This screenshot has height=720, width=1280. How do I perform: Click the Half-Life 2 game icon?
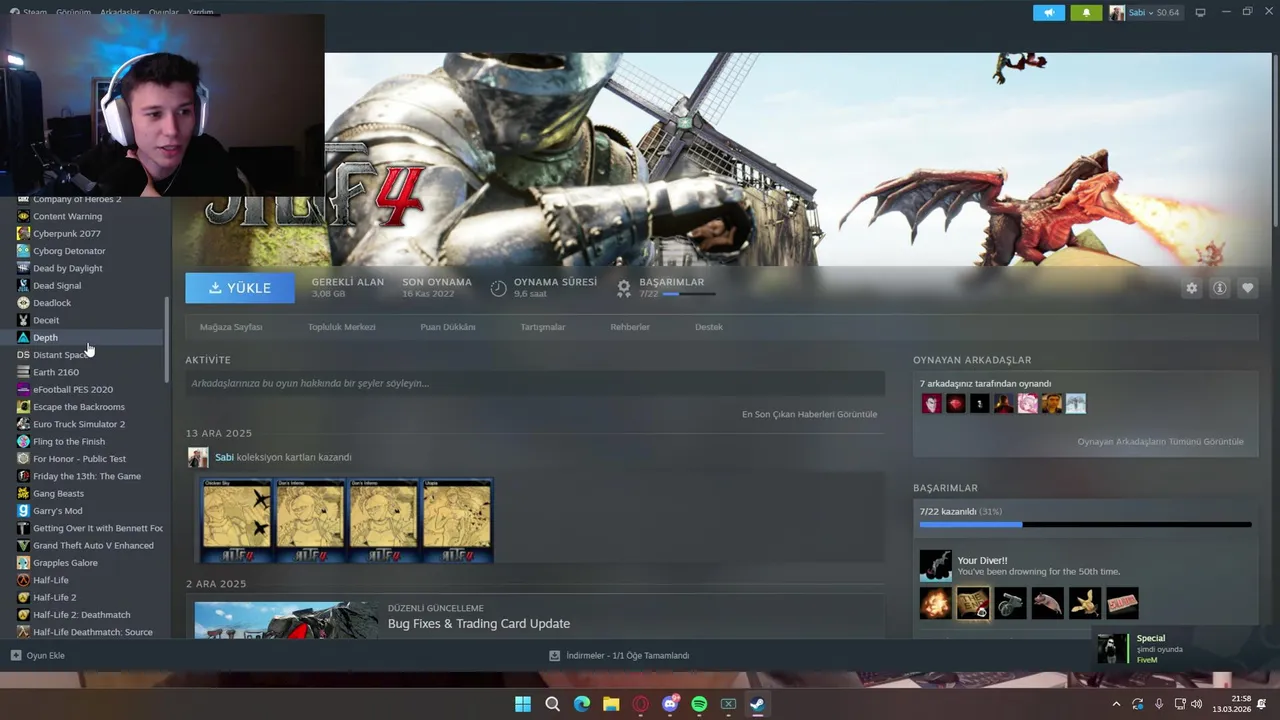coord(23,597)
